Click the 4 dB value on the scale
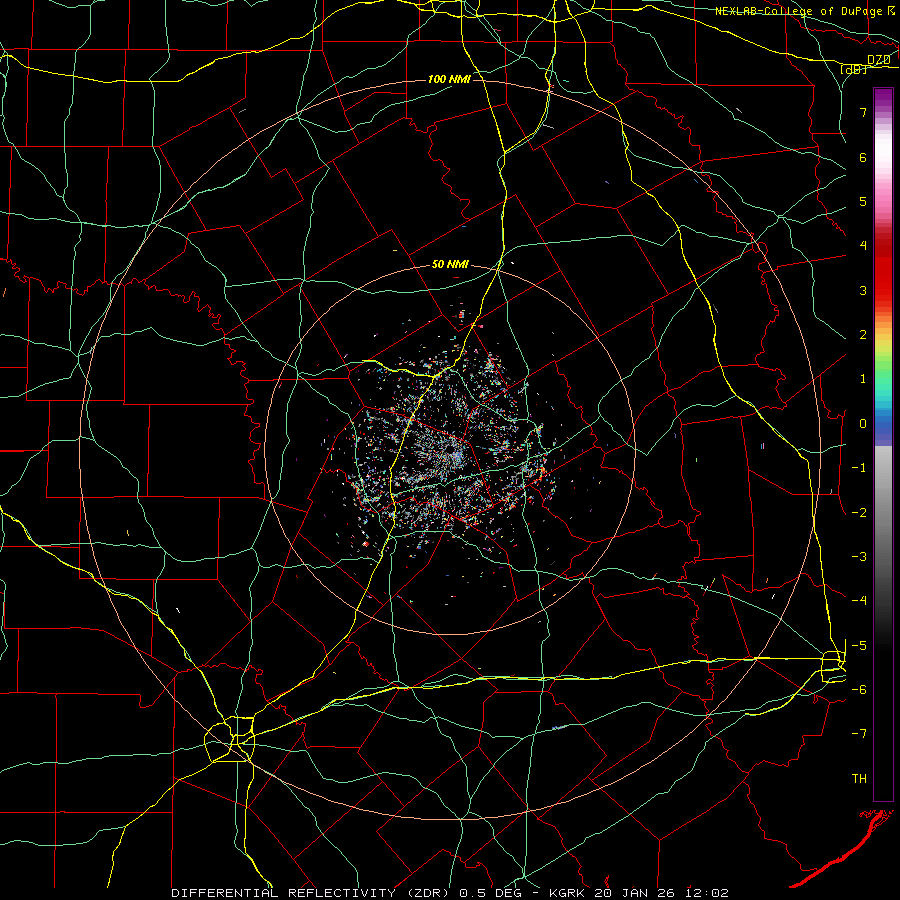The image size is (900, 900). [863, 246]
